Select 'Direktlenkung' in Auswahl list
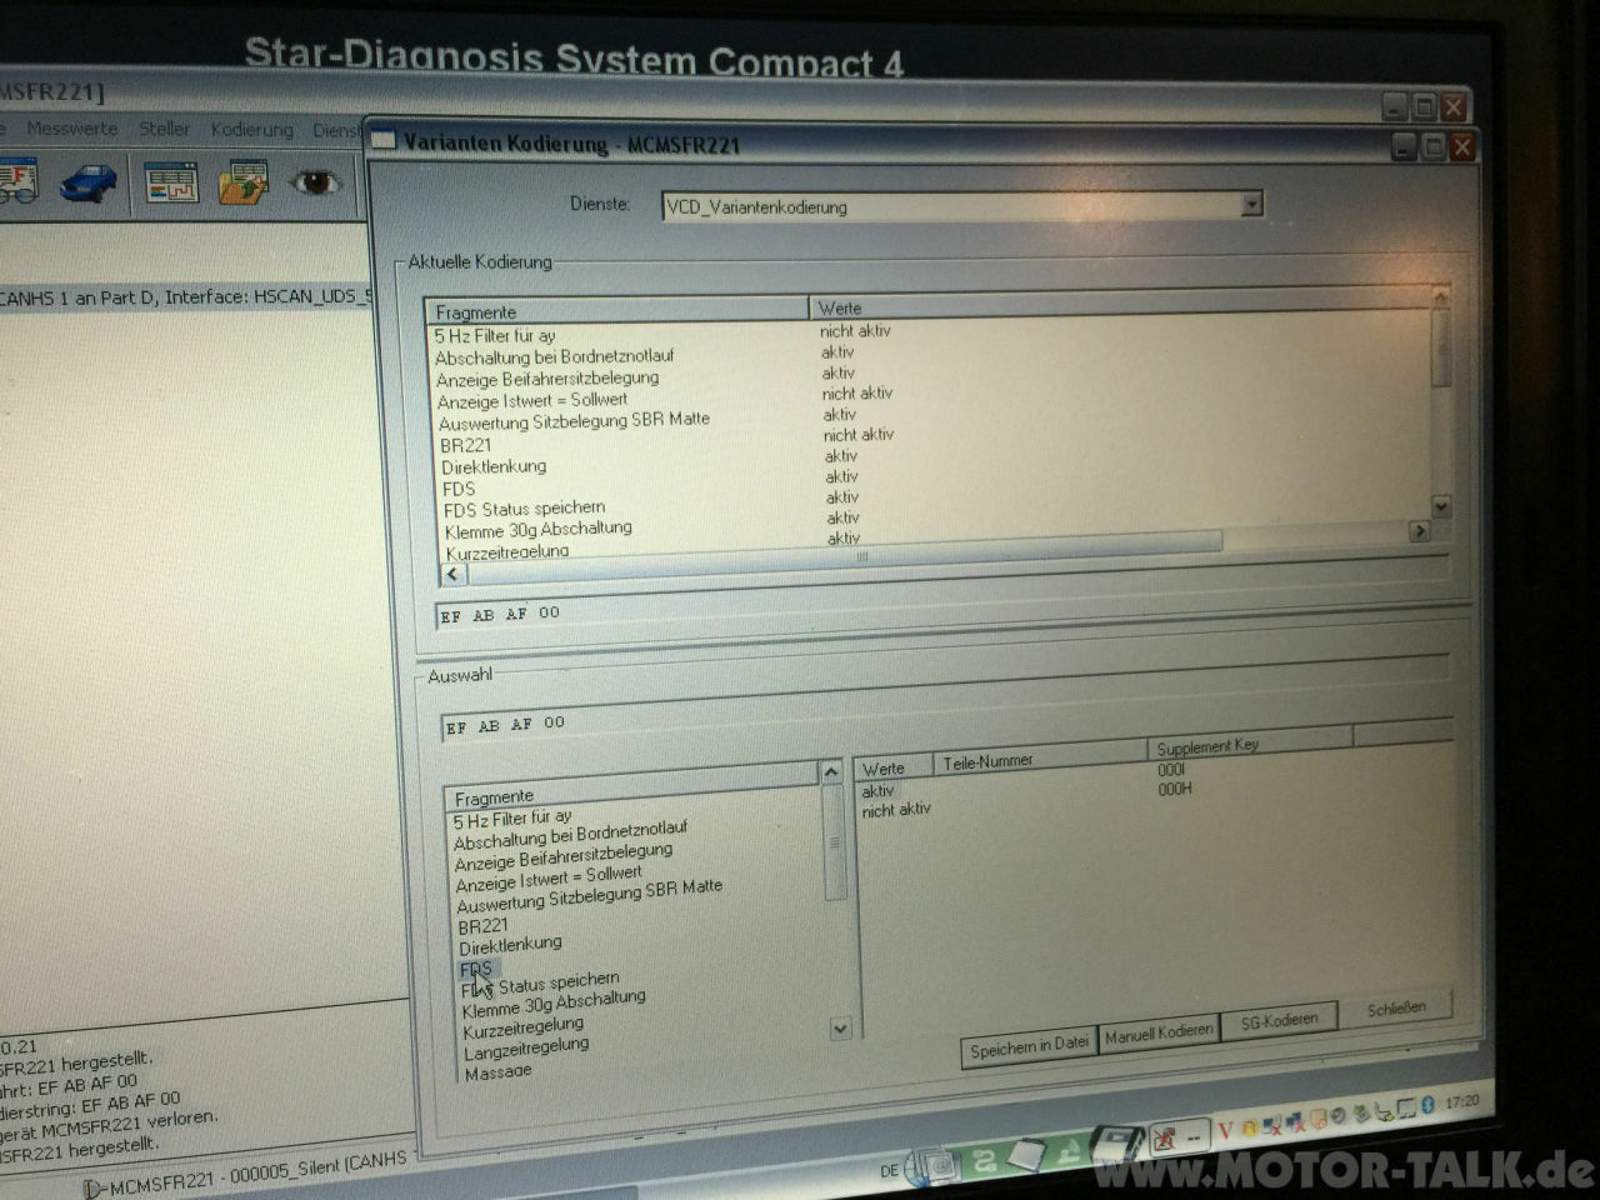Screen dimensions: 1600x1200 pyautogui.click(x=510, y=945)
